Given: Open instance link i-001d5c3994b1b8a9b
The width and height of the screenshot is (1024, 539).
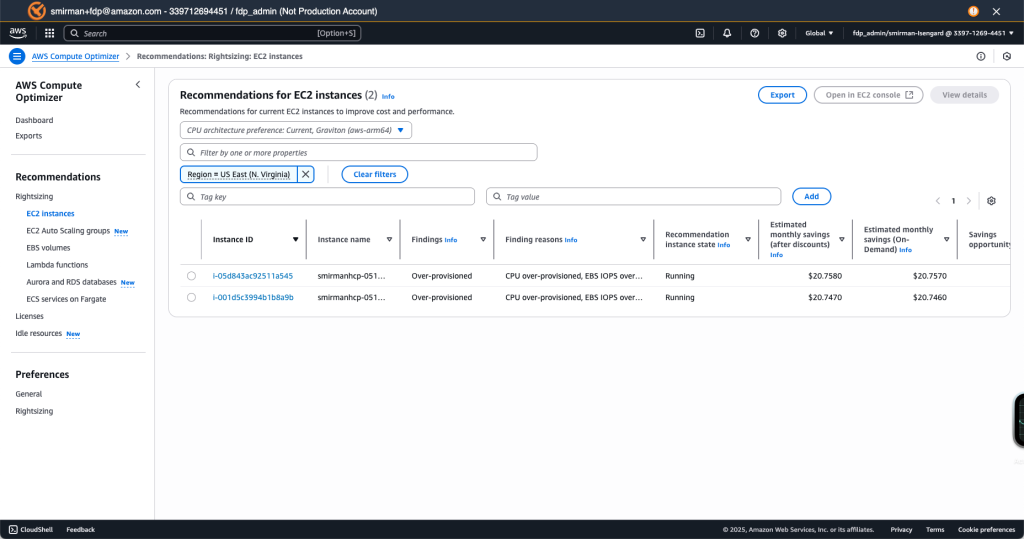Looking at the screenshot, I should pos(253,297).
